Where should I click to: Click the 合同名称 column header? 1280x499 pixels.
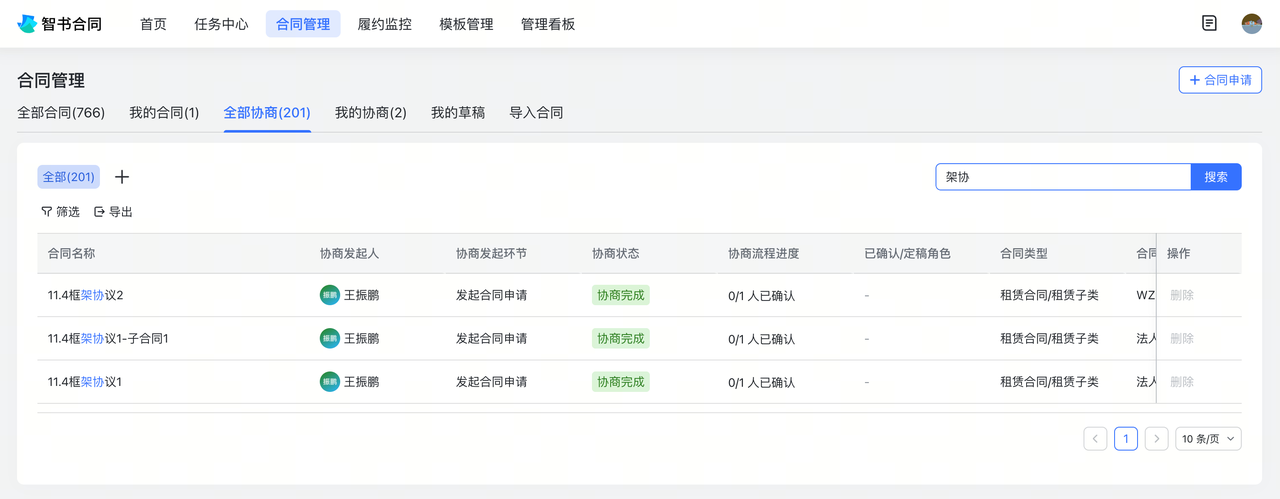pos(71,253)
